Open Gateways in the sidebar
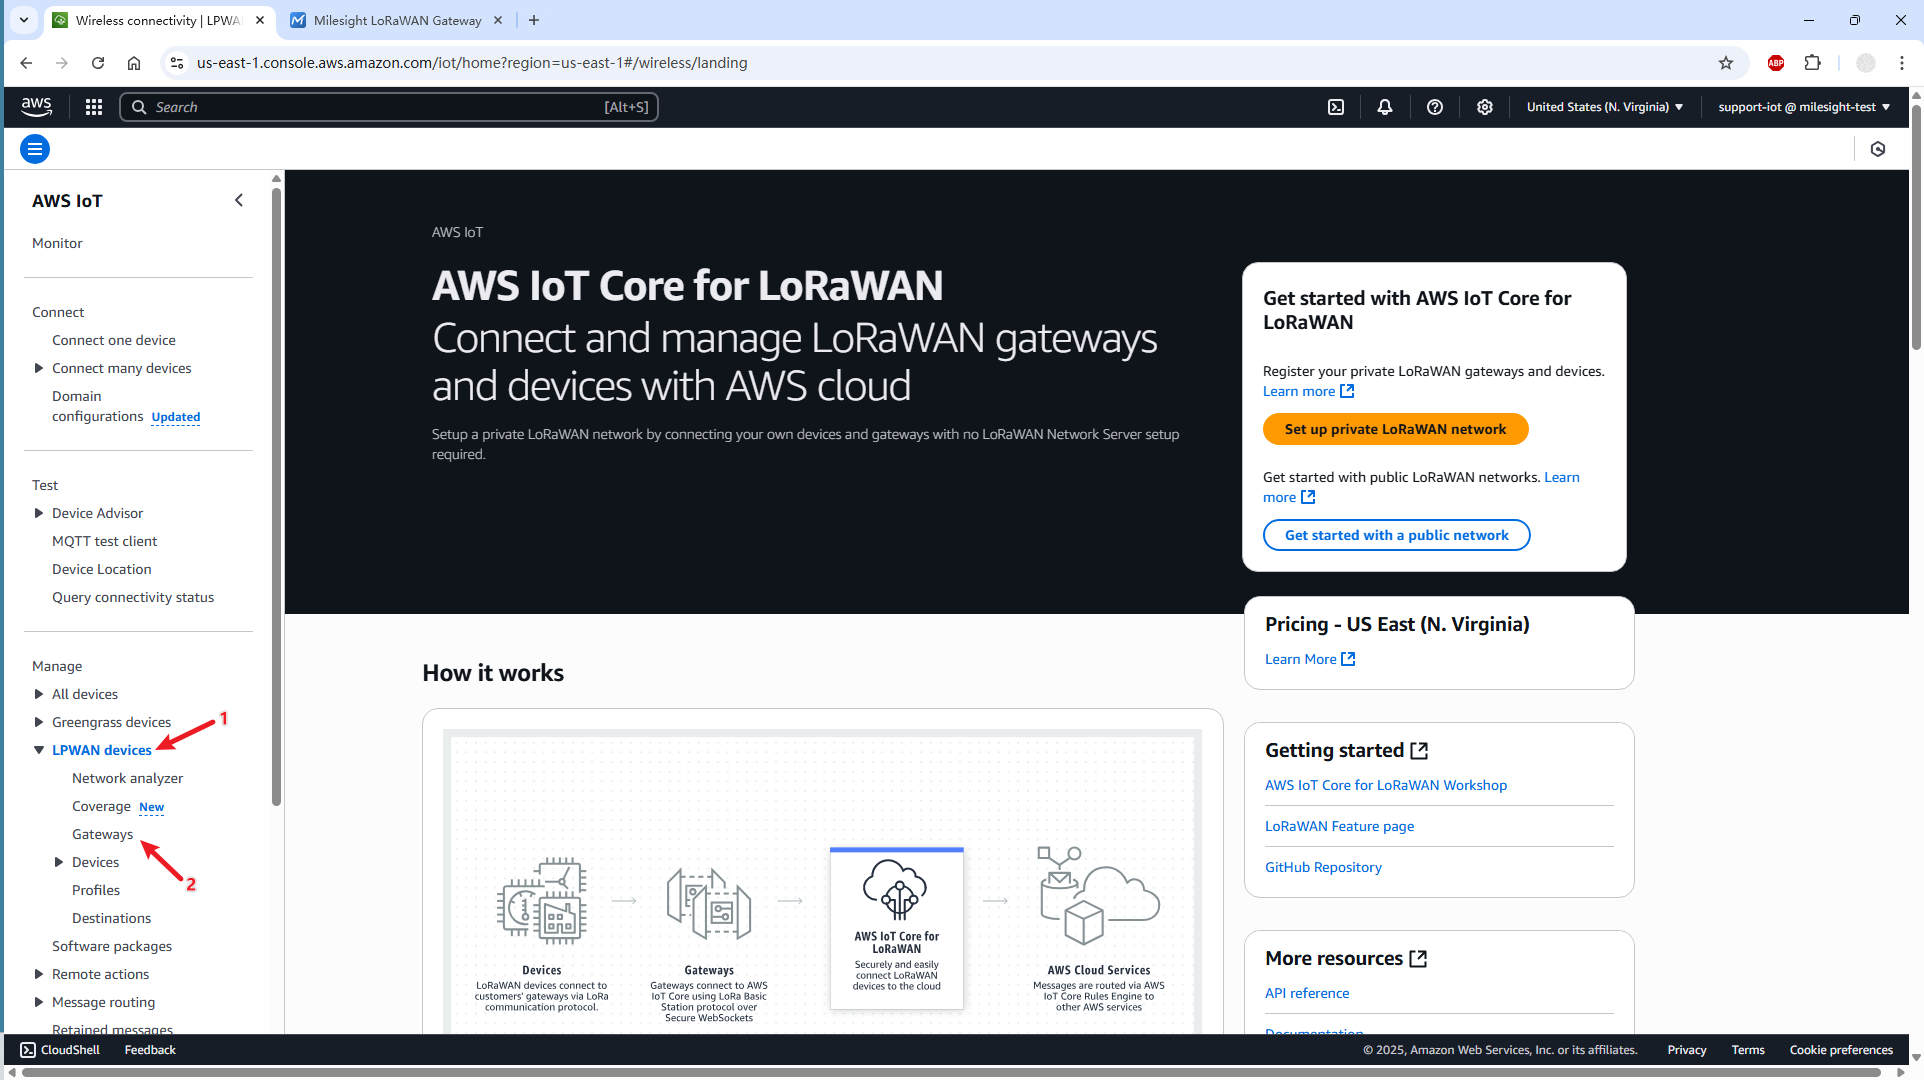 click(102, 834)
